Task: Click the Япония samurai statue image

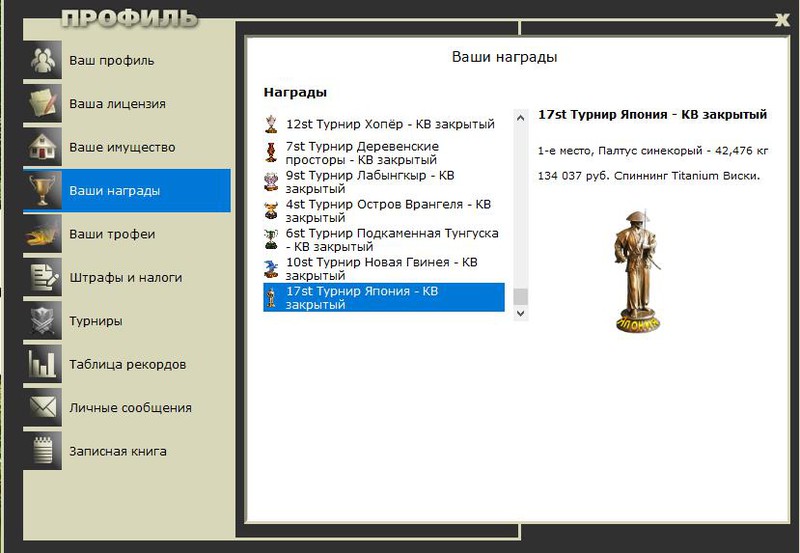Action: [x=638, y=271]
